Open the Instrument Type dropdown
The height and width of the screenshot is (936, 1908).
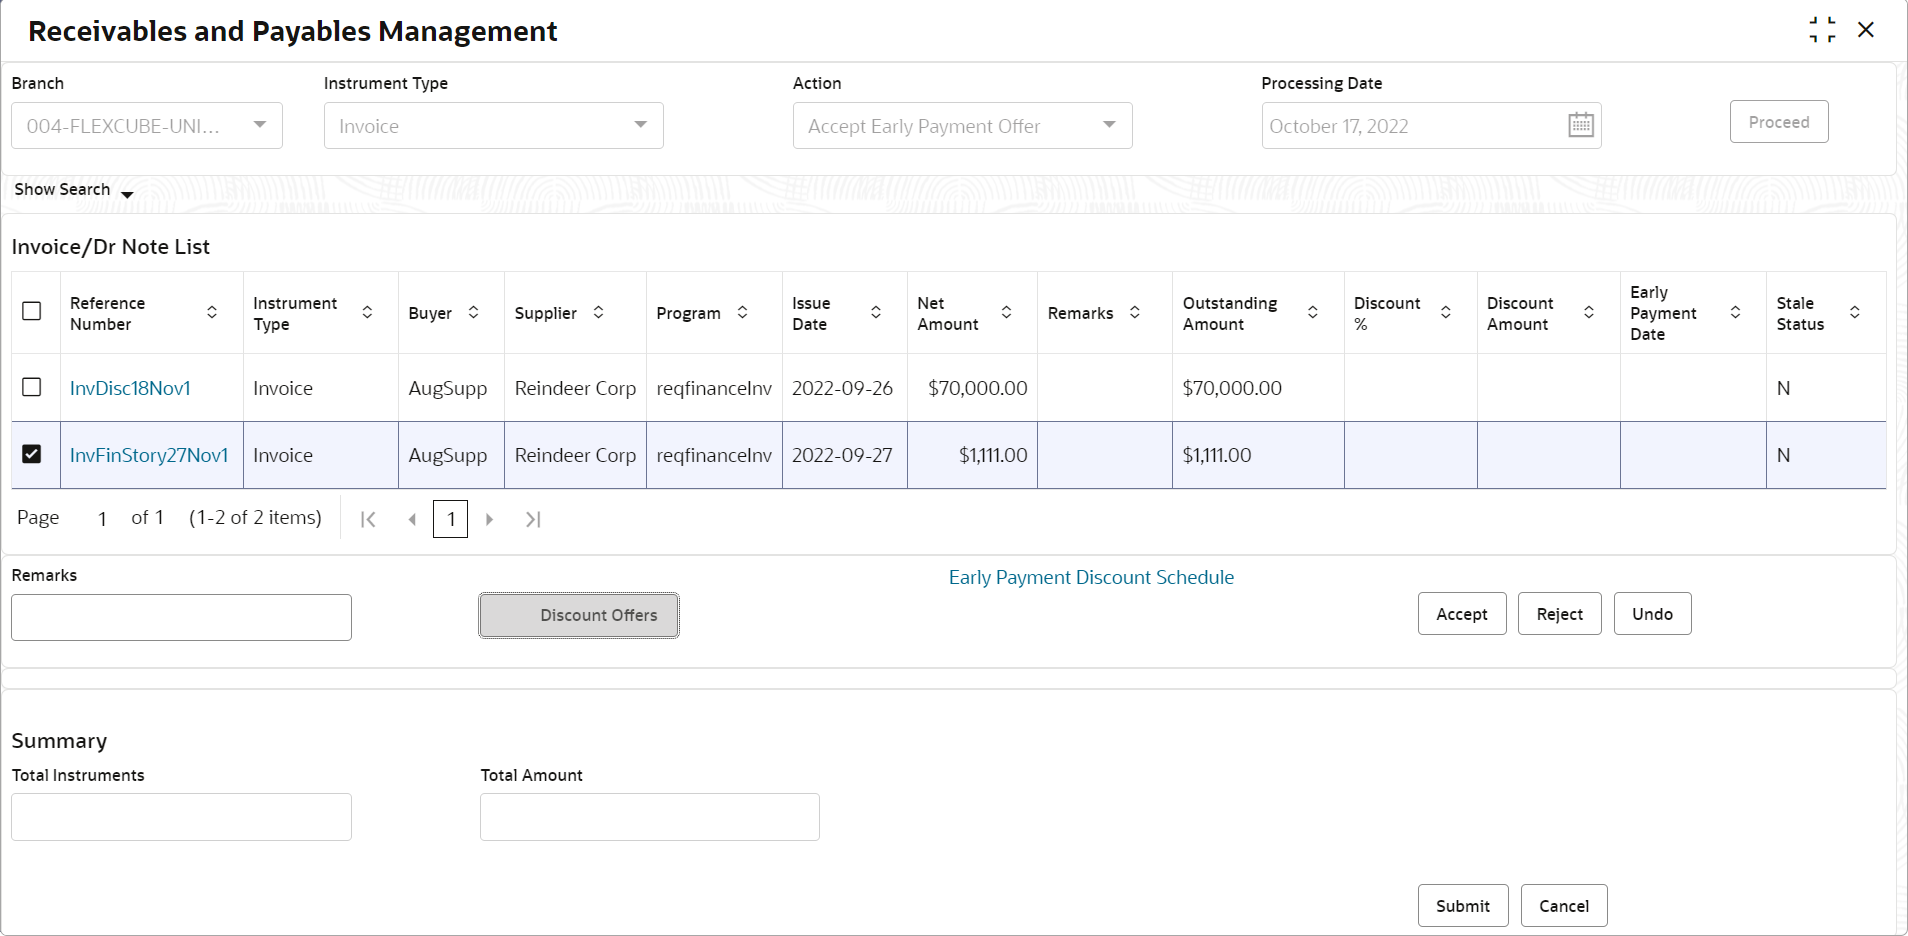click(494, 126)
